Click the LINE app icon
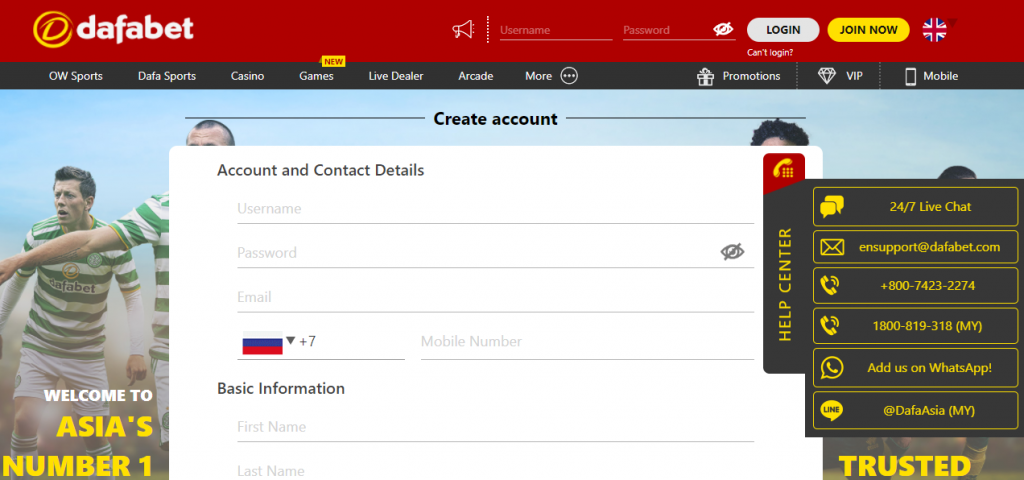1024x480 pixels. 832,410
